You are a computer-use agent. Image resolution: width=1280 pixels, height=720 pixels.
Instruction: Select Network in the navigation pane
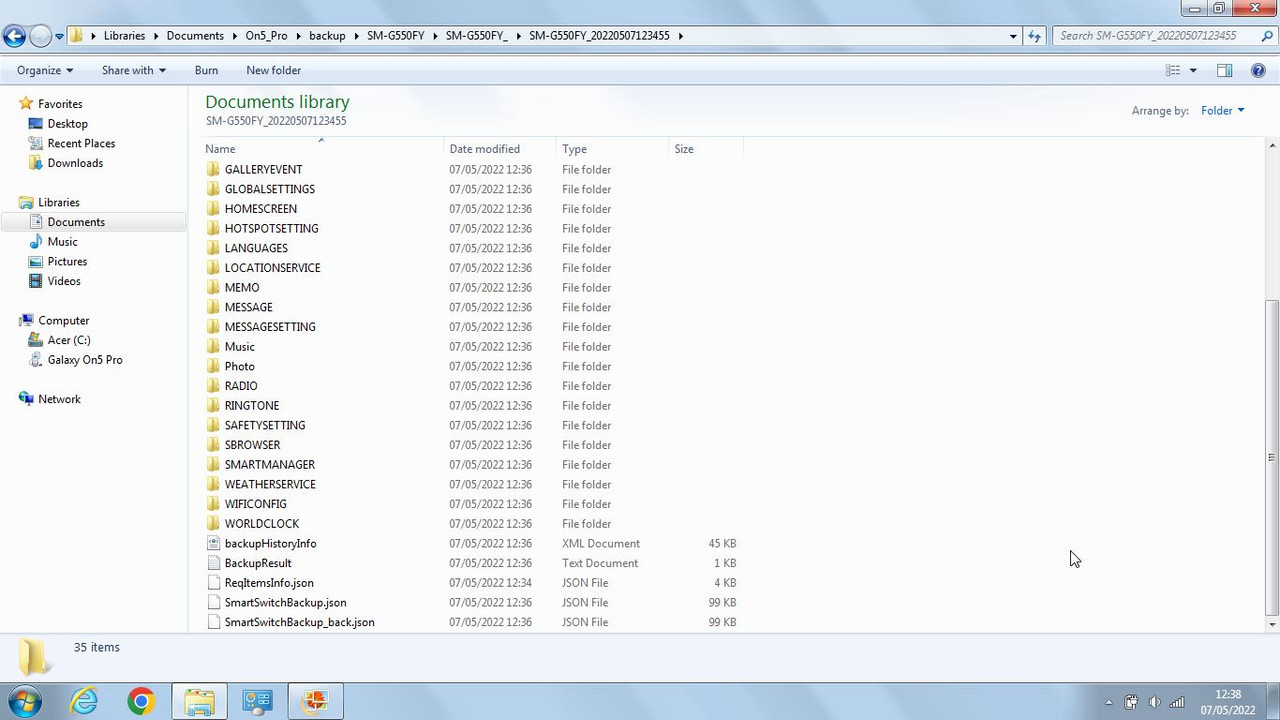59,399
